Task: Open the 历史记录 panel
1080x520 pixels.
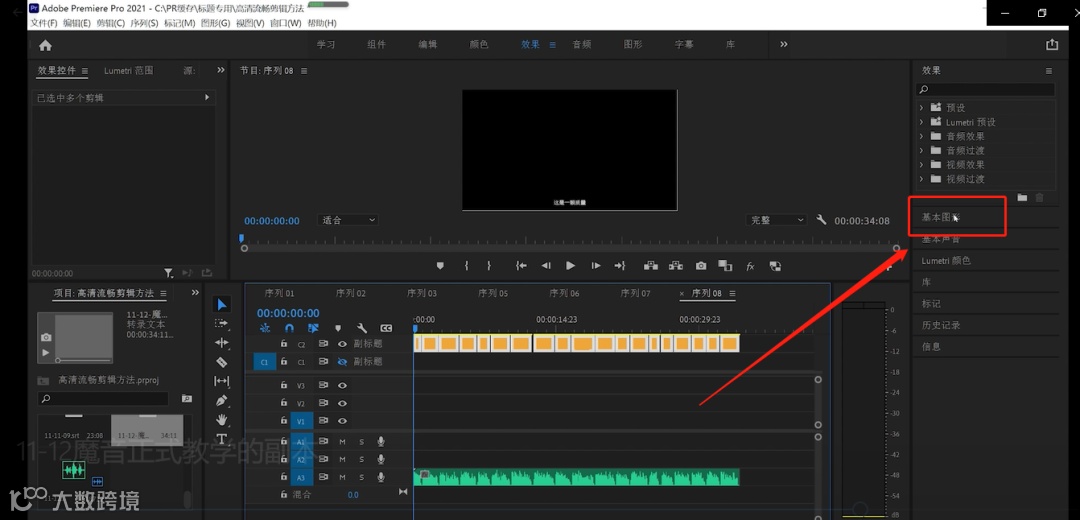Action: [x=941, y=325]
